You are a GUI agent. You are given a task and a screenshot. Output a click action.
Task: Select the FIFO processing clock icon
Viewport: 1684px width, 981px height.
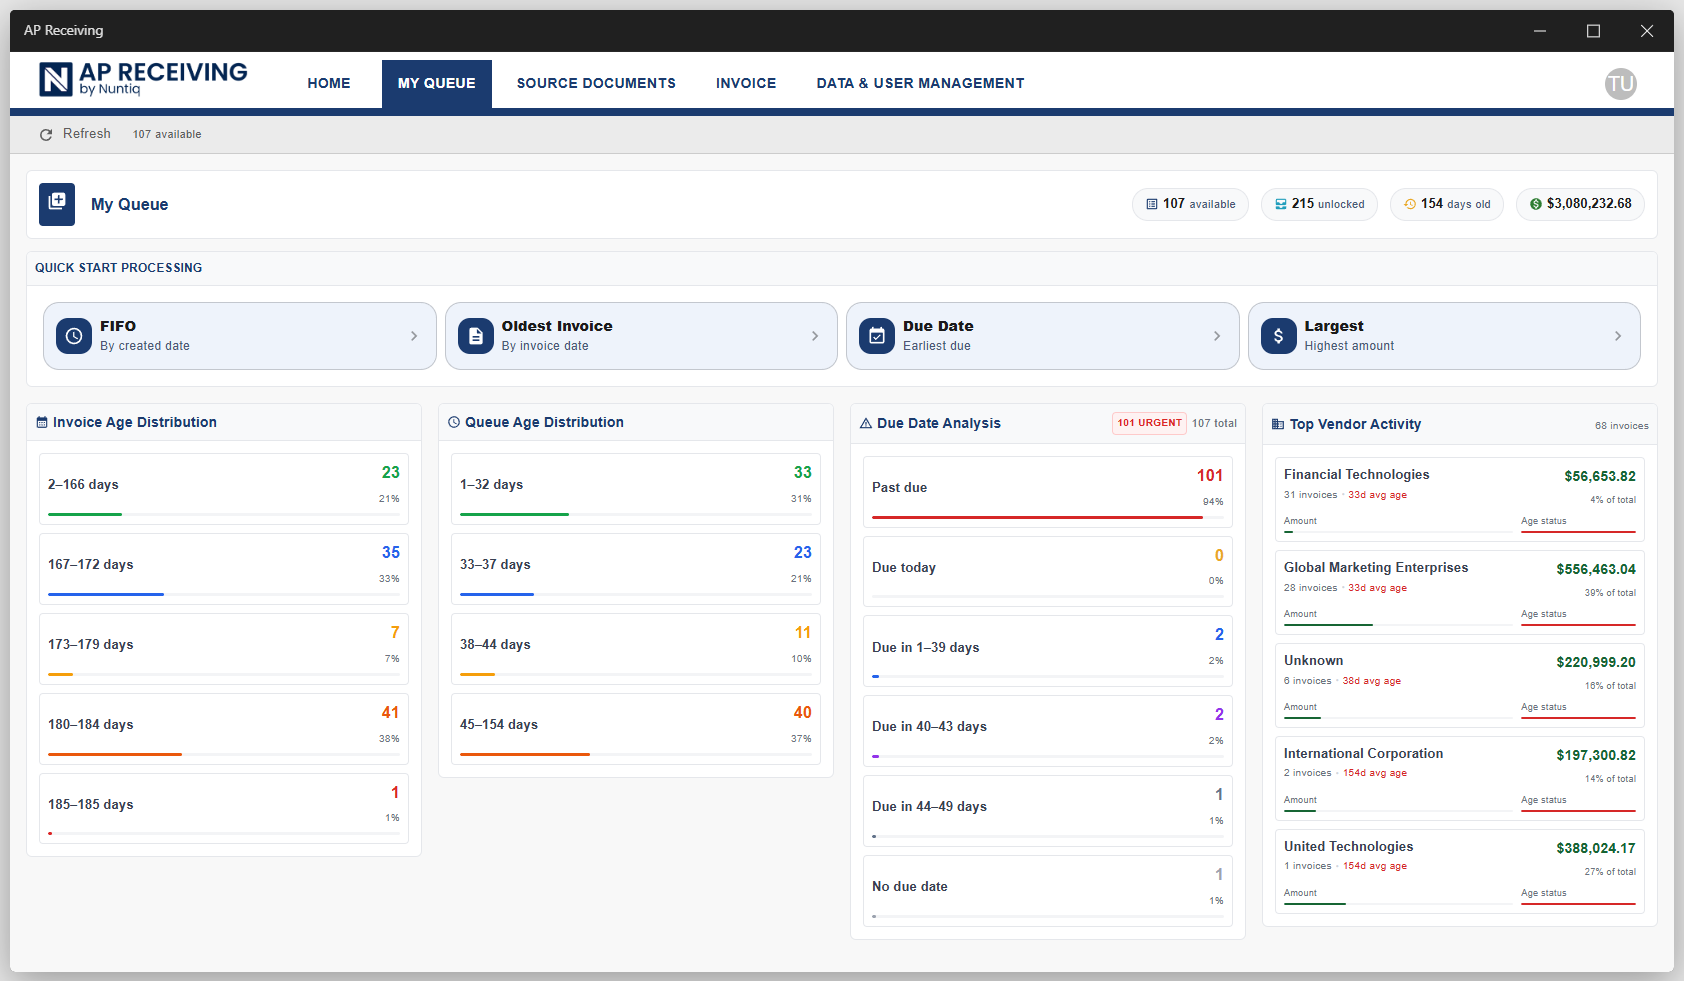click(x=74, y=336)
